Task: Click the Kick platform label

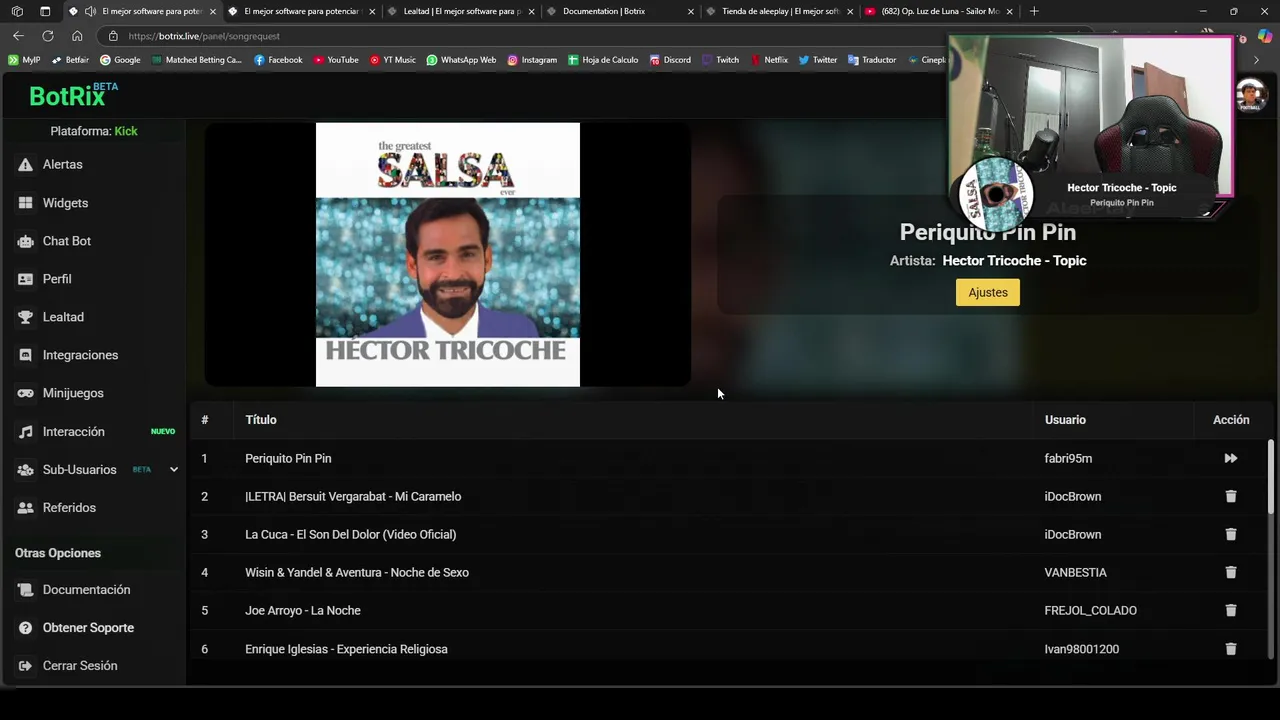Action: tap(126, 131)
